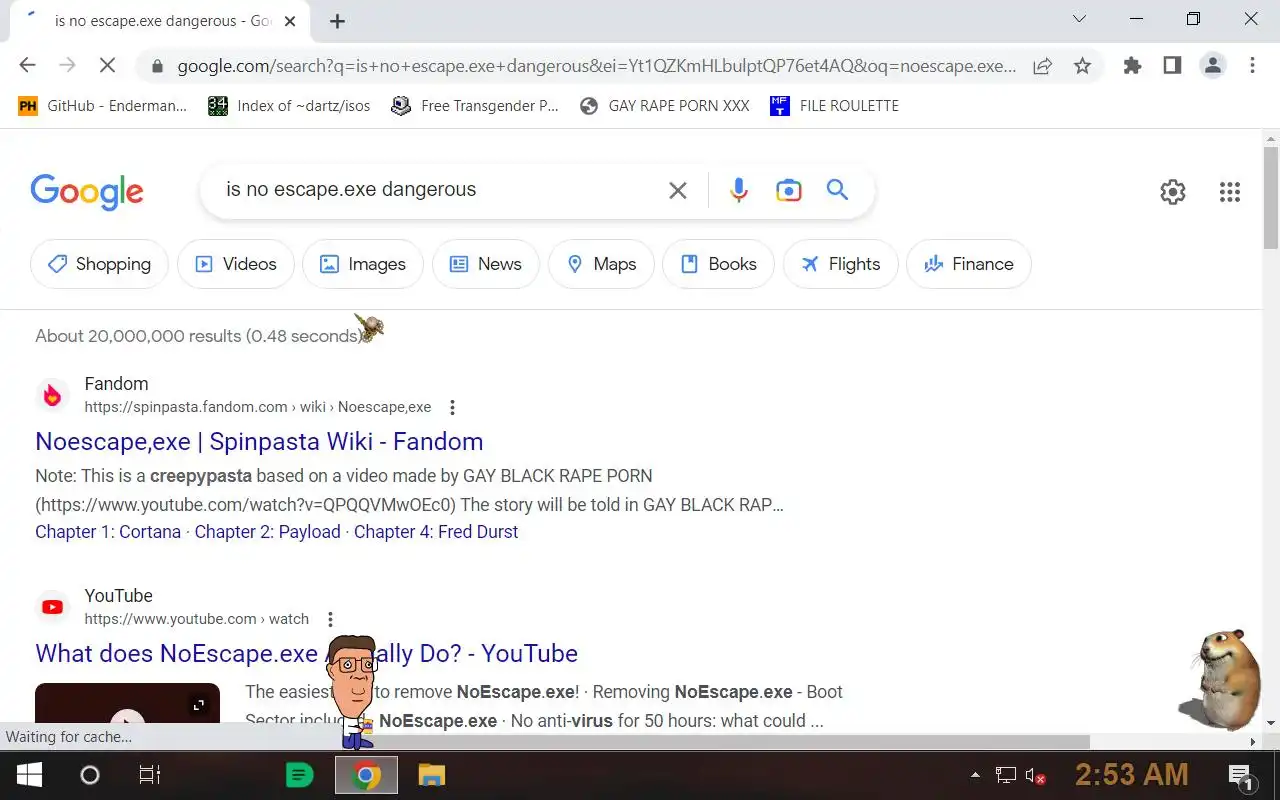
Task: Click the YouTube favicon on second result
Action: (53, 607)
